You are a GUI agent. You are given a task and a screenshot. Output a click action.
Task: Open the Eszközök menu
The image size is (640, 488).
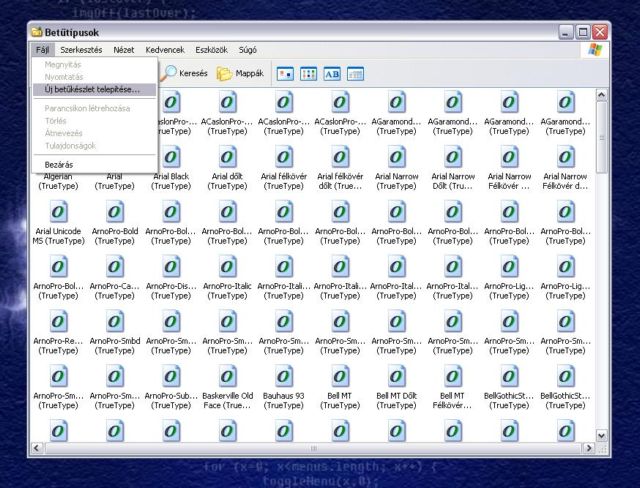(x=210, y=49)
